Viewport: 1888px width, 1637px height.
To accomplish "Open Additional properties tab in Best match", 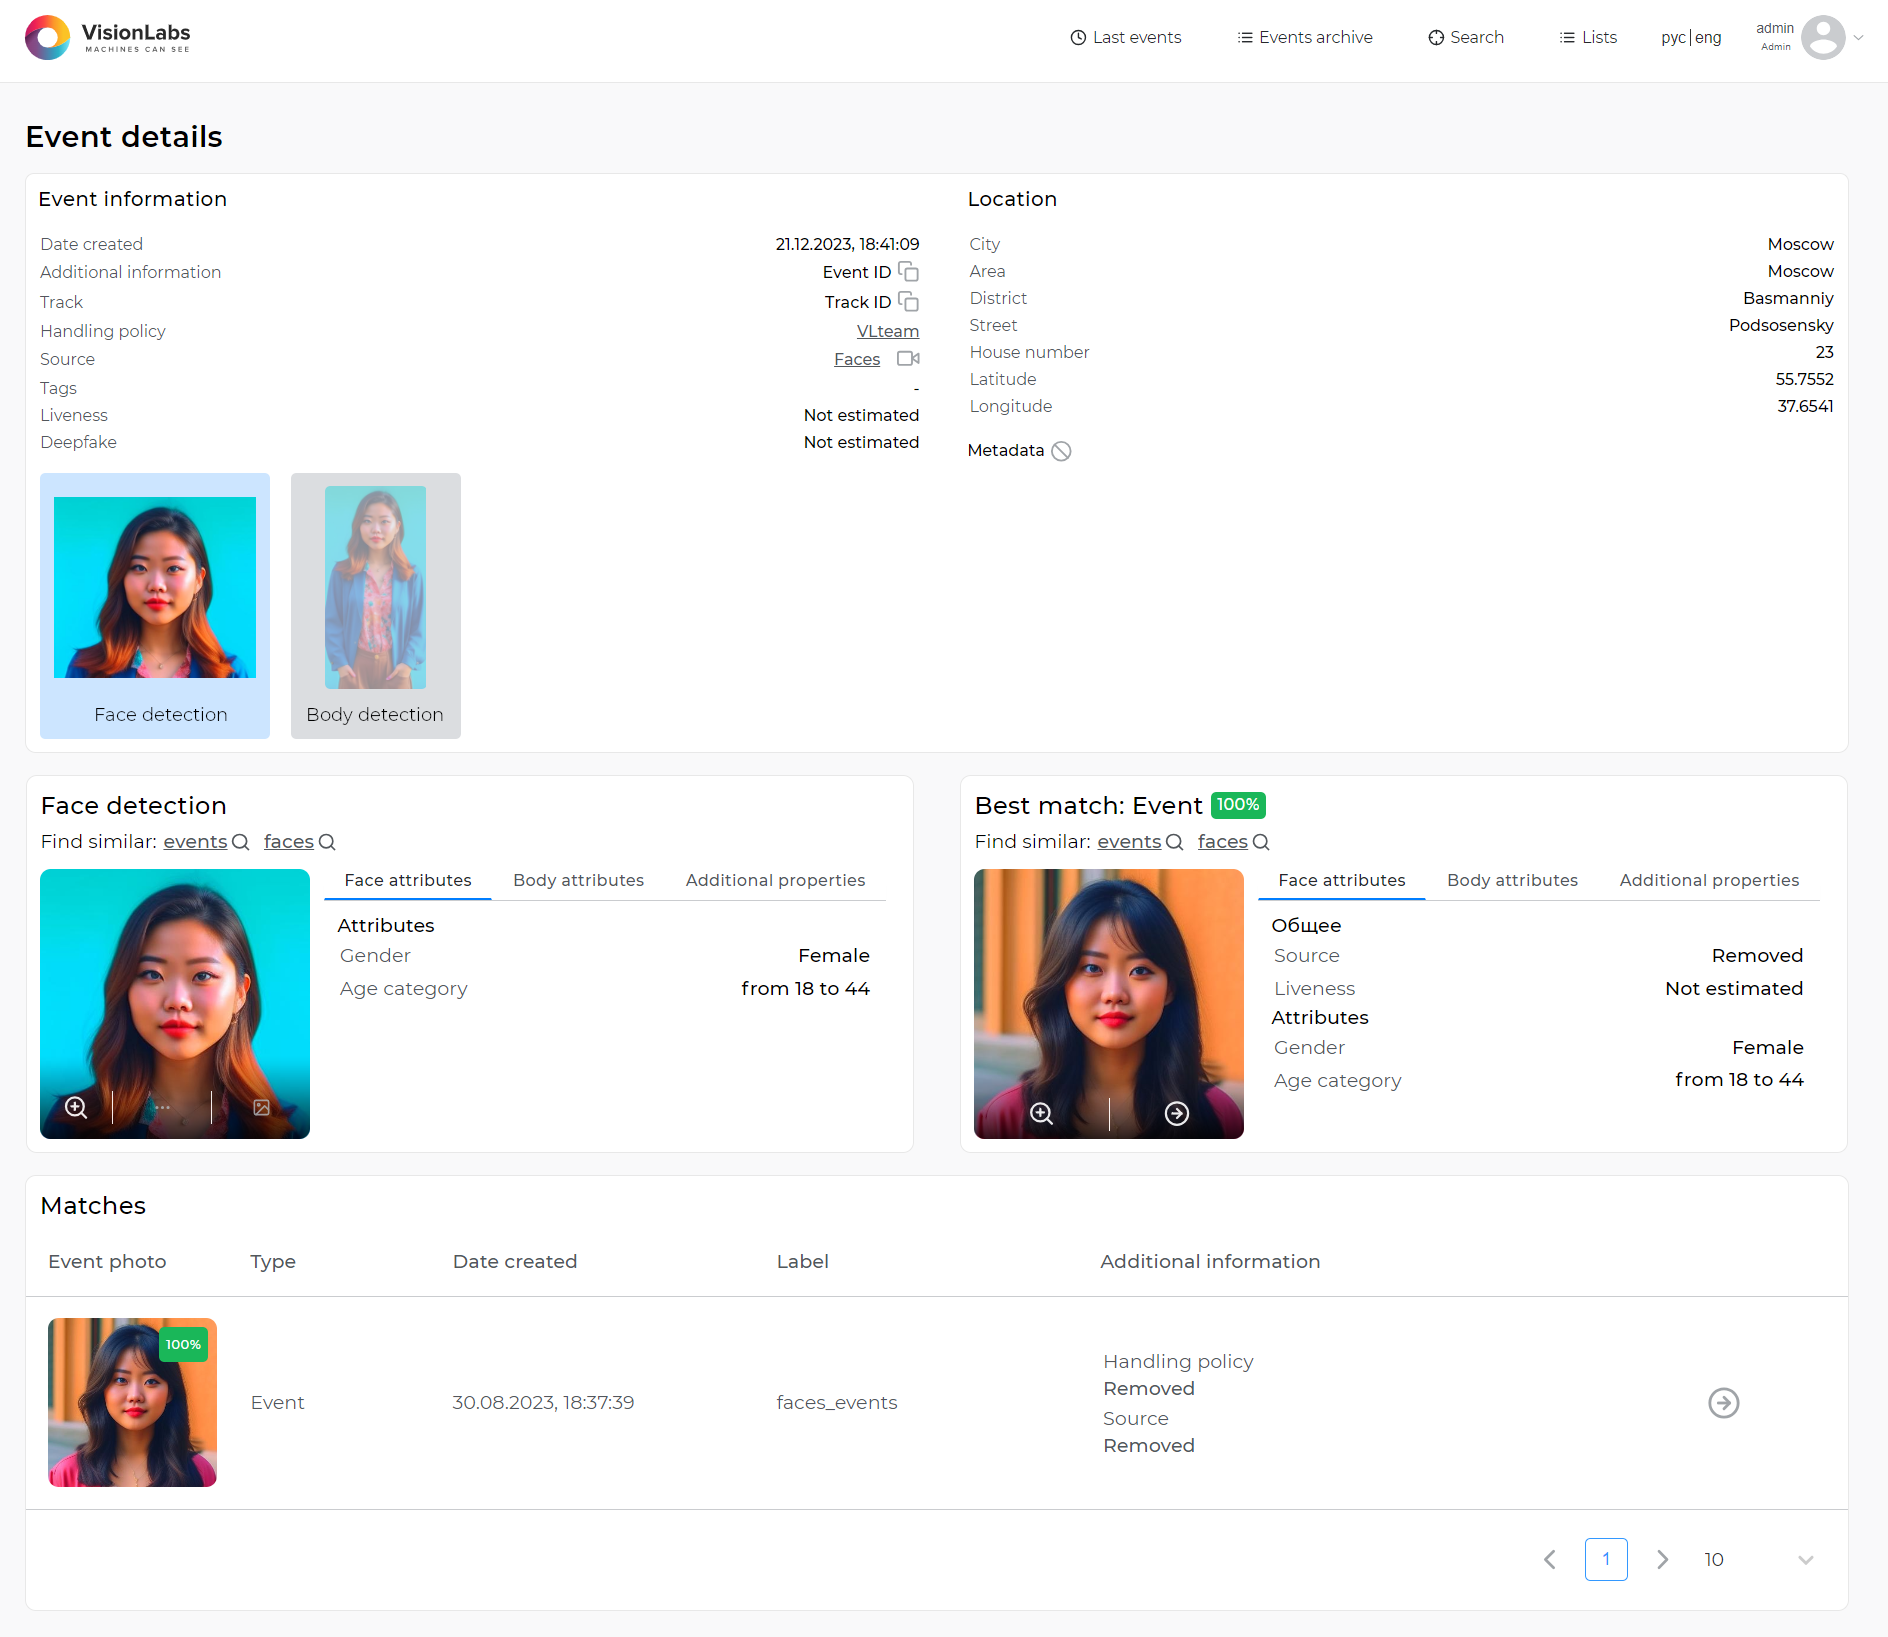I will coord(1708,880).
